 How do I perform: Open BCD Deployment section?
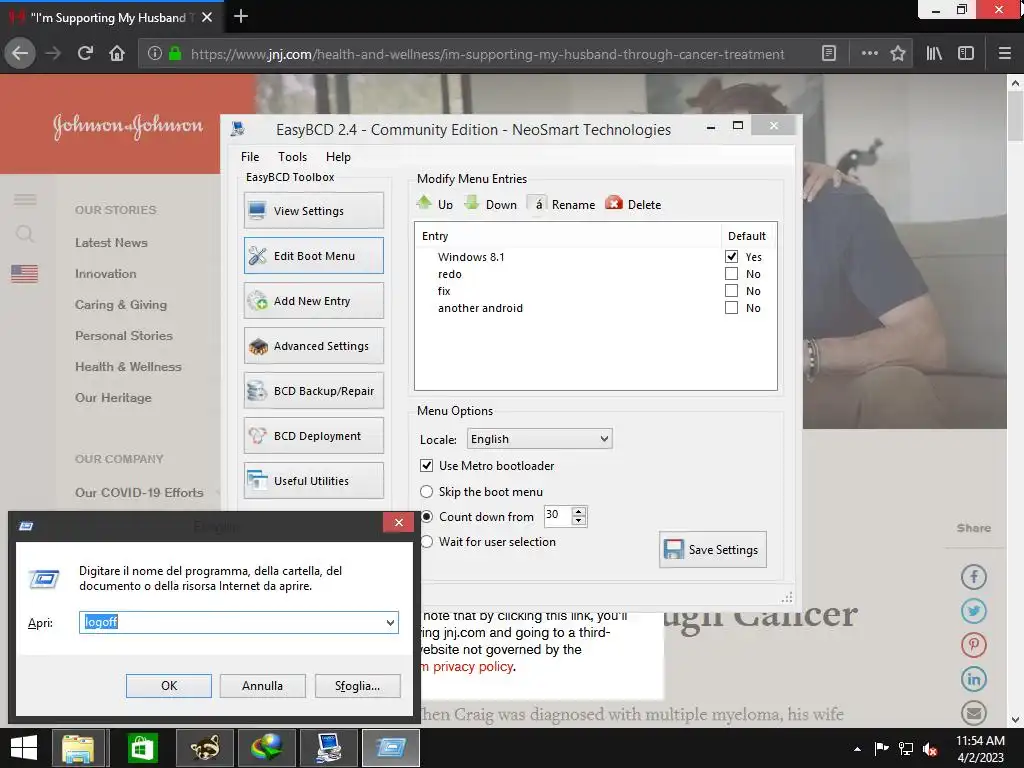[313, 436]
